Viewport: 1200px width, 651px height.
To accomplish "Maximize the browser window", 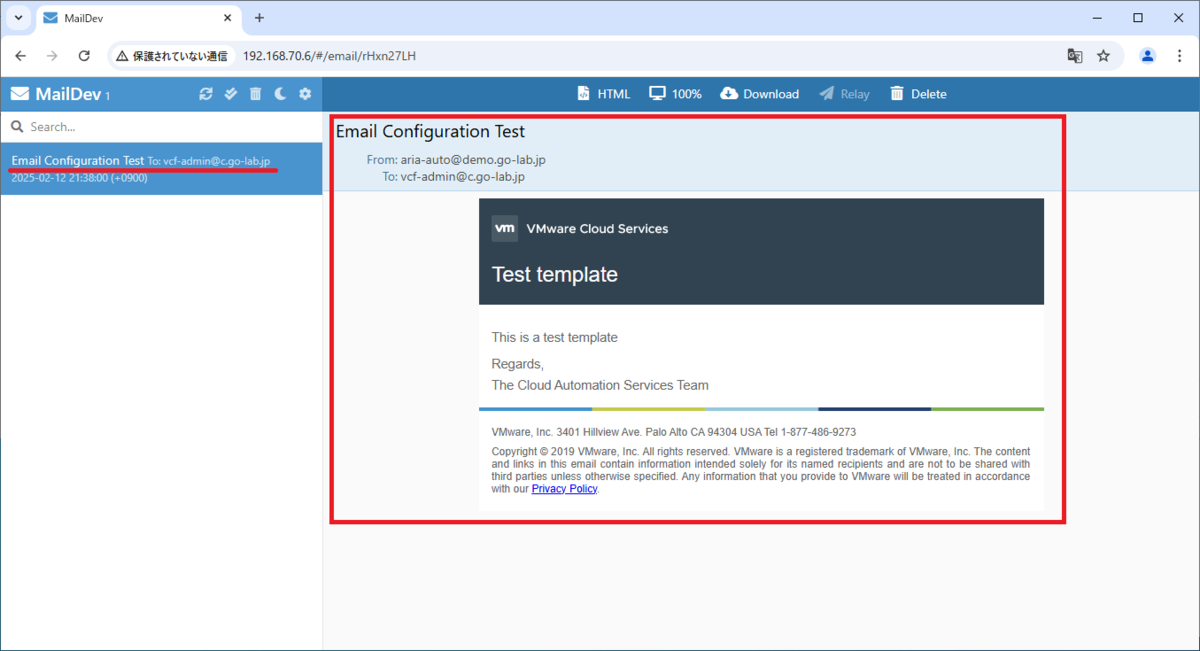I will pos(1138,18).
